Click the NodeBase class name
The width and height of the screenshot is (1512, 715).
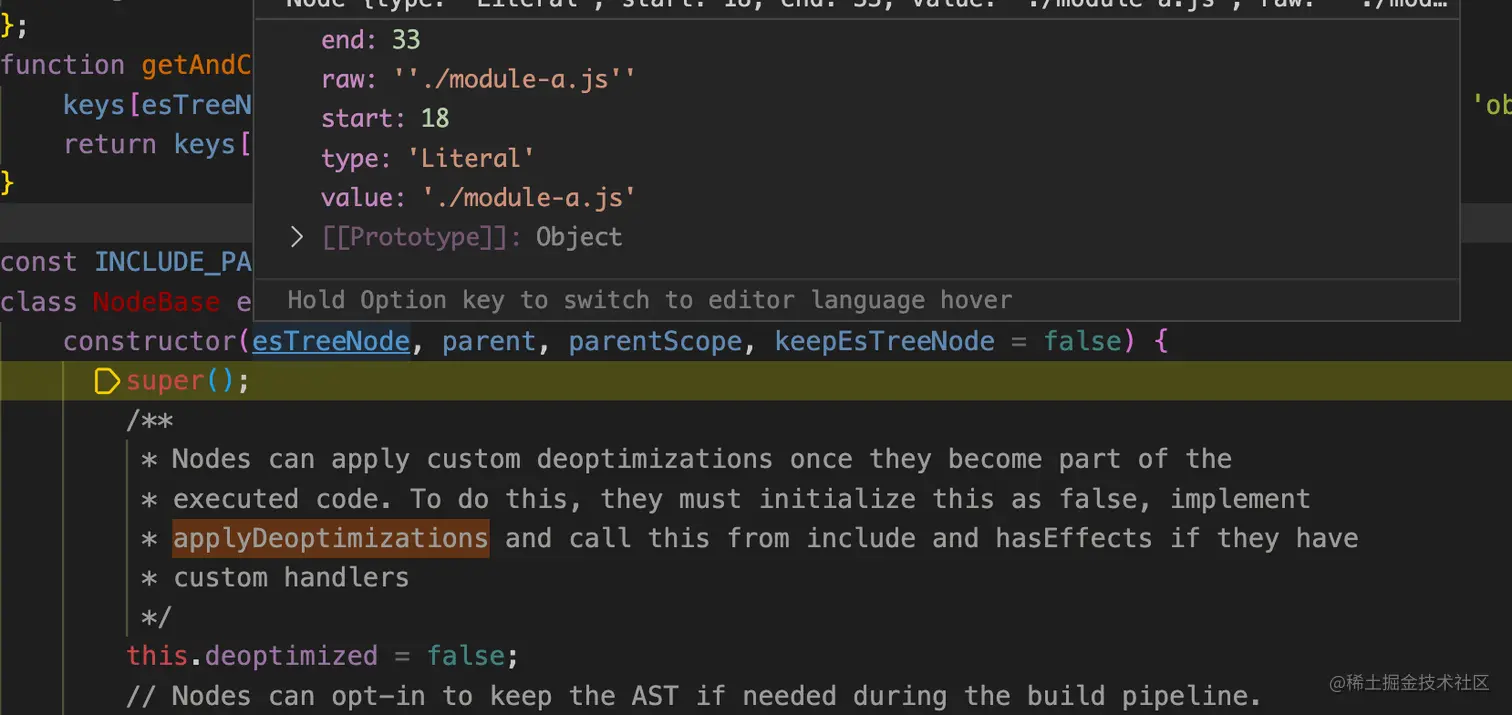156,302
